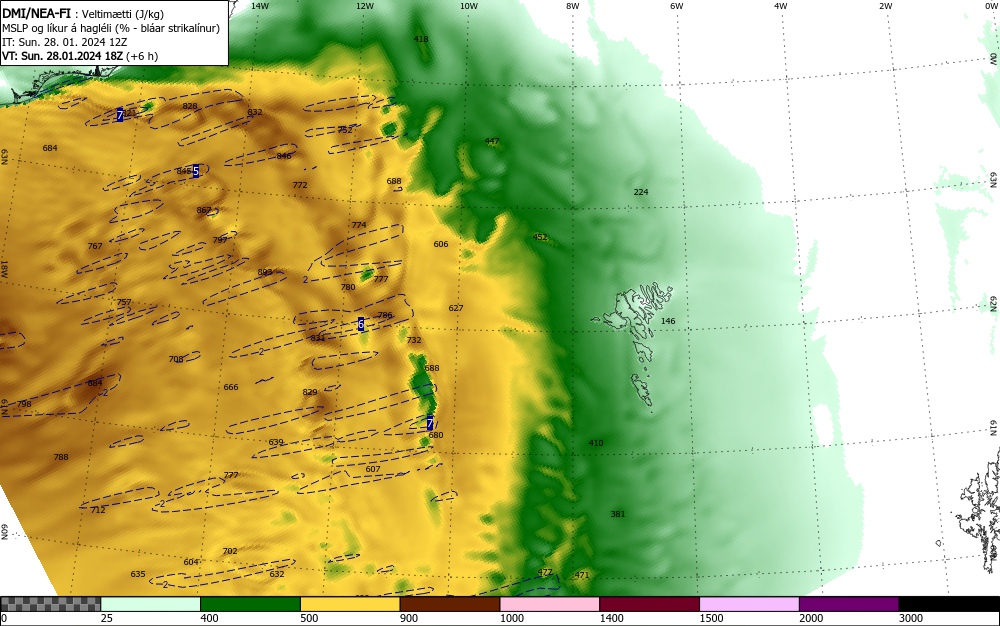Choose the light violet 1500–2000 legend swatch

tap(749, 604)
